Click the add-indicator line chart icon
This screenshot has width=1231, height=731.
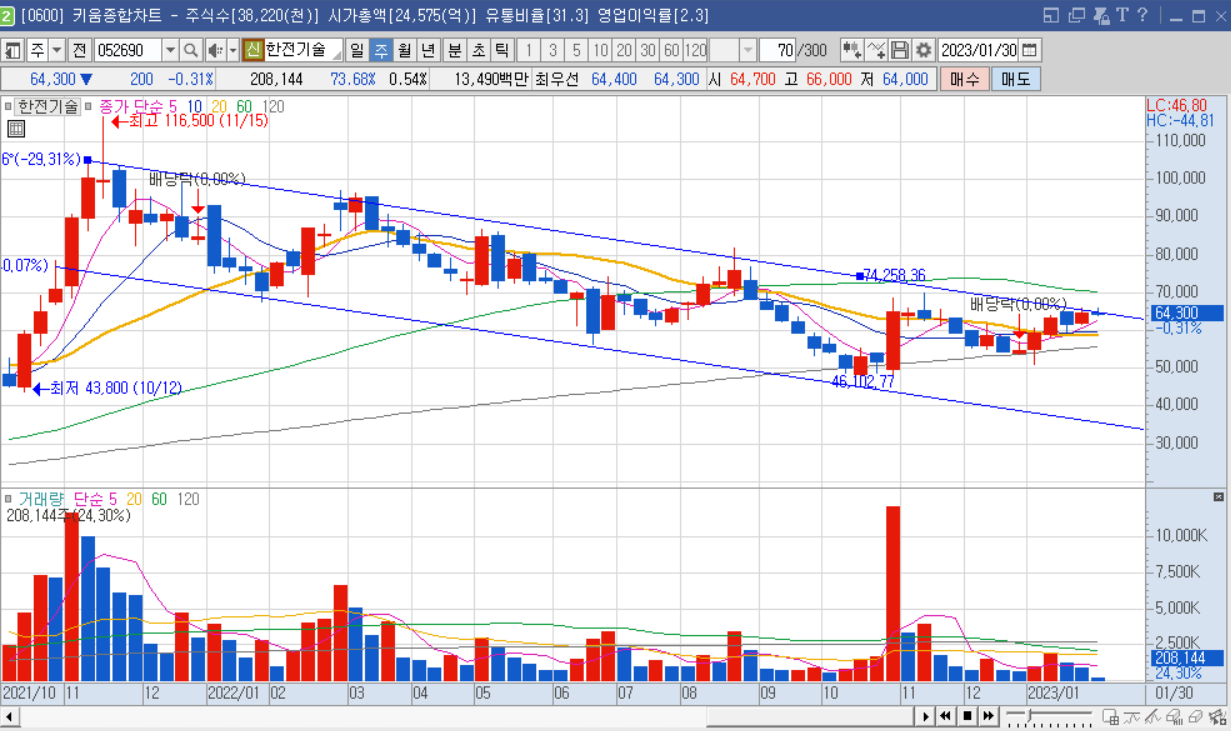877,50
